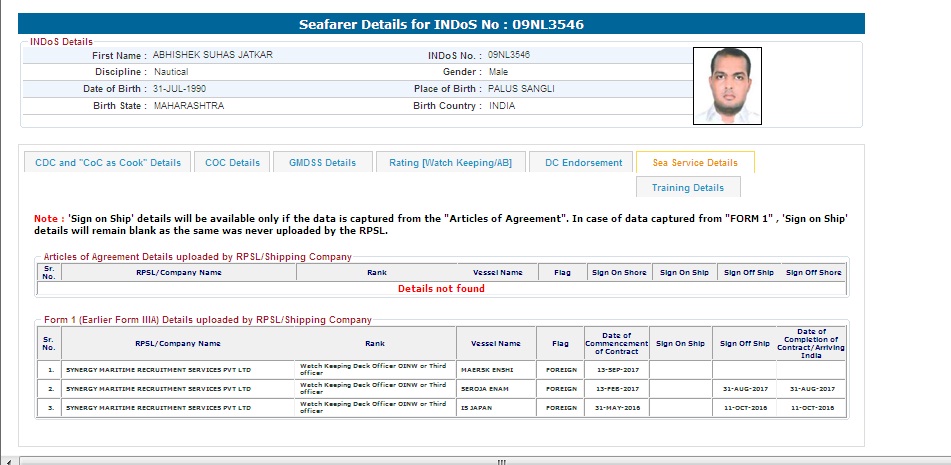This screenshot has height=465, width=951.
Task: Open the Training Details tab
Action: (x=688, y=188)
